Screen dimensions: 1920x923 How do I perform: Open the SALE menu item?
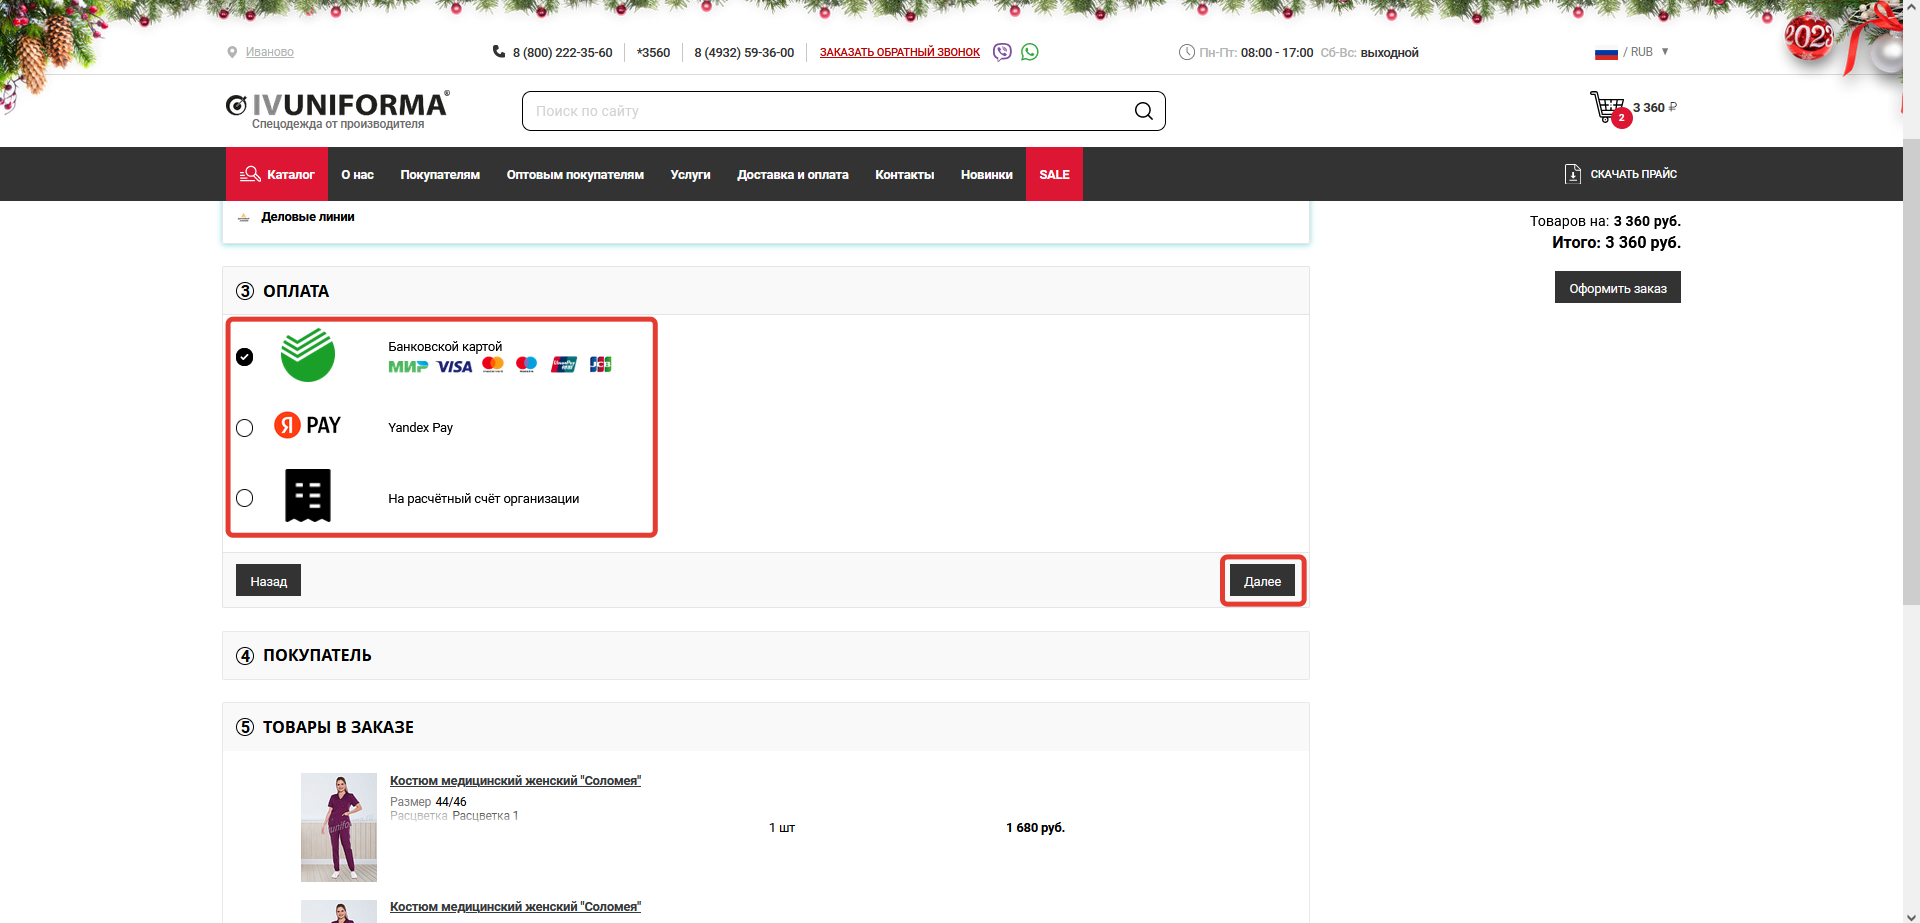(1054, 175)
